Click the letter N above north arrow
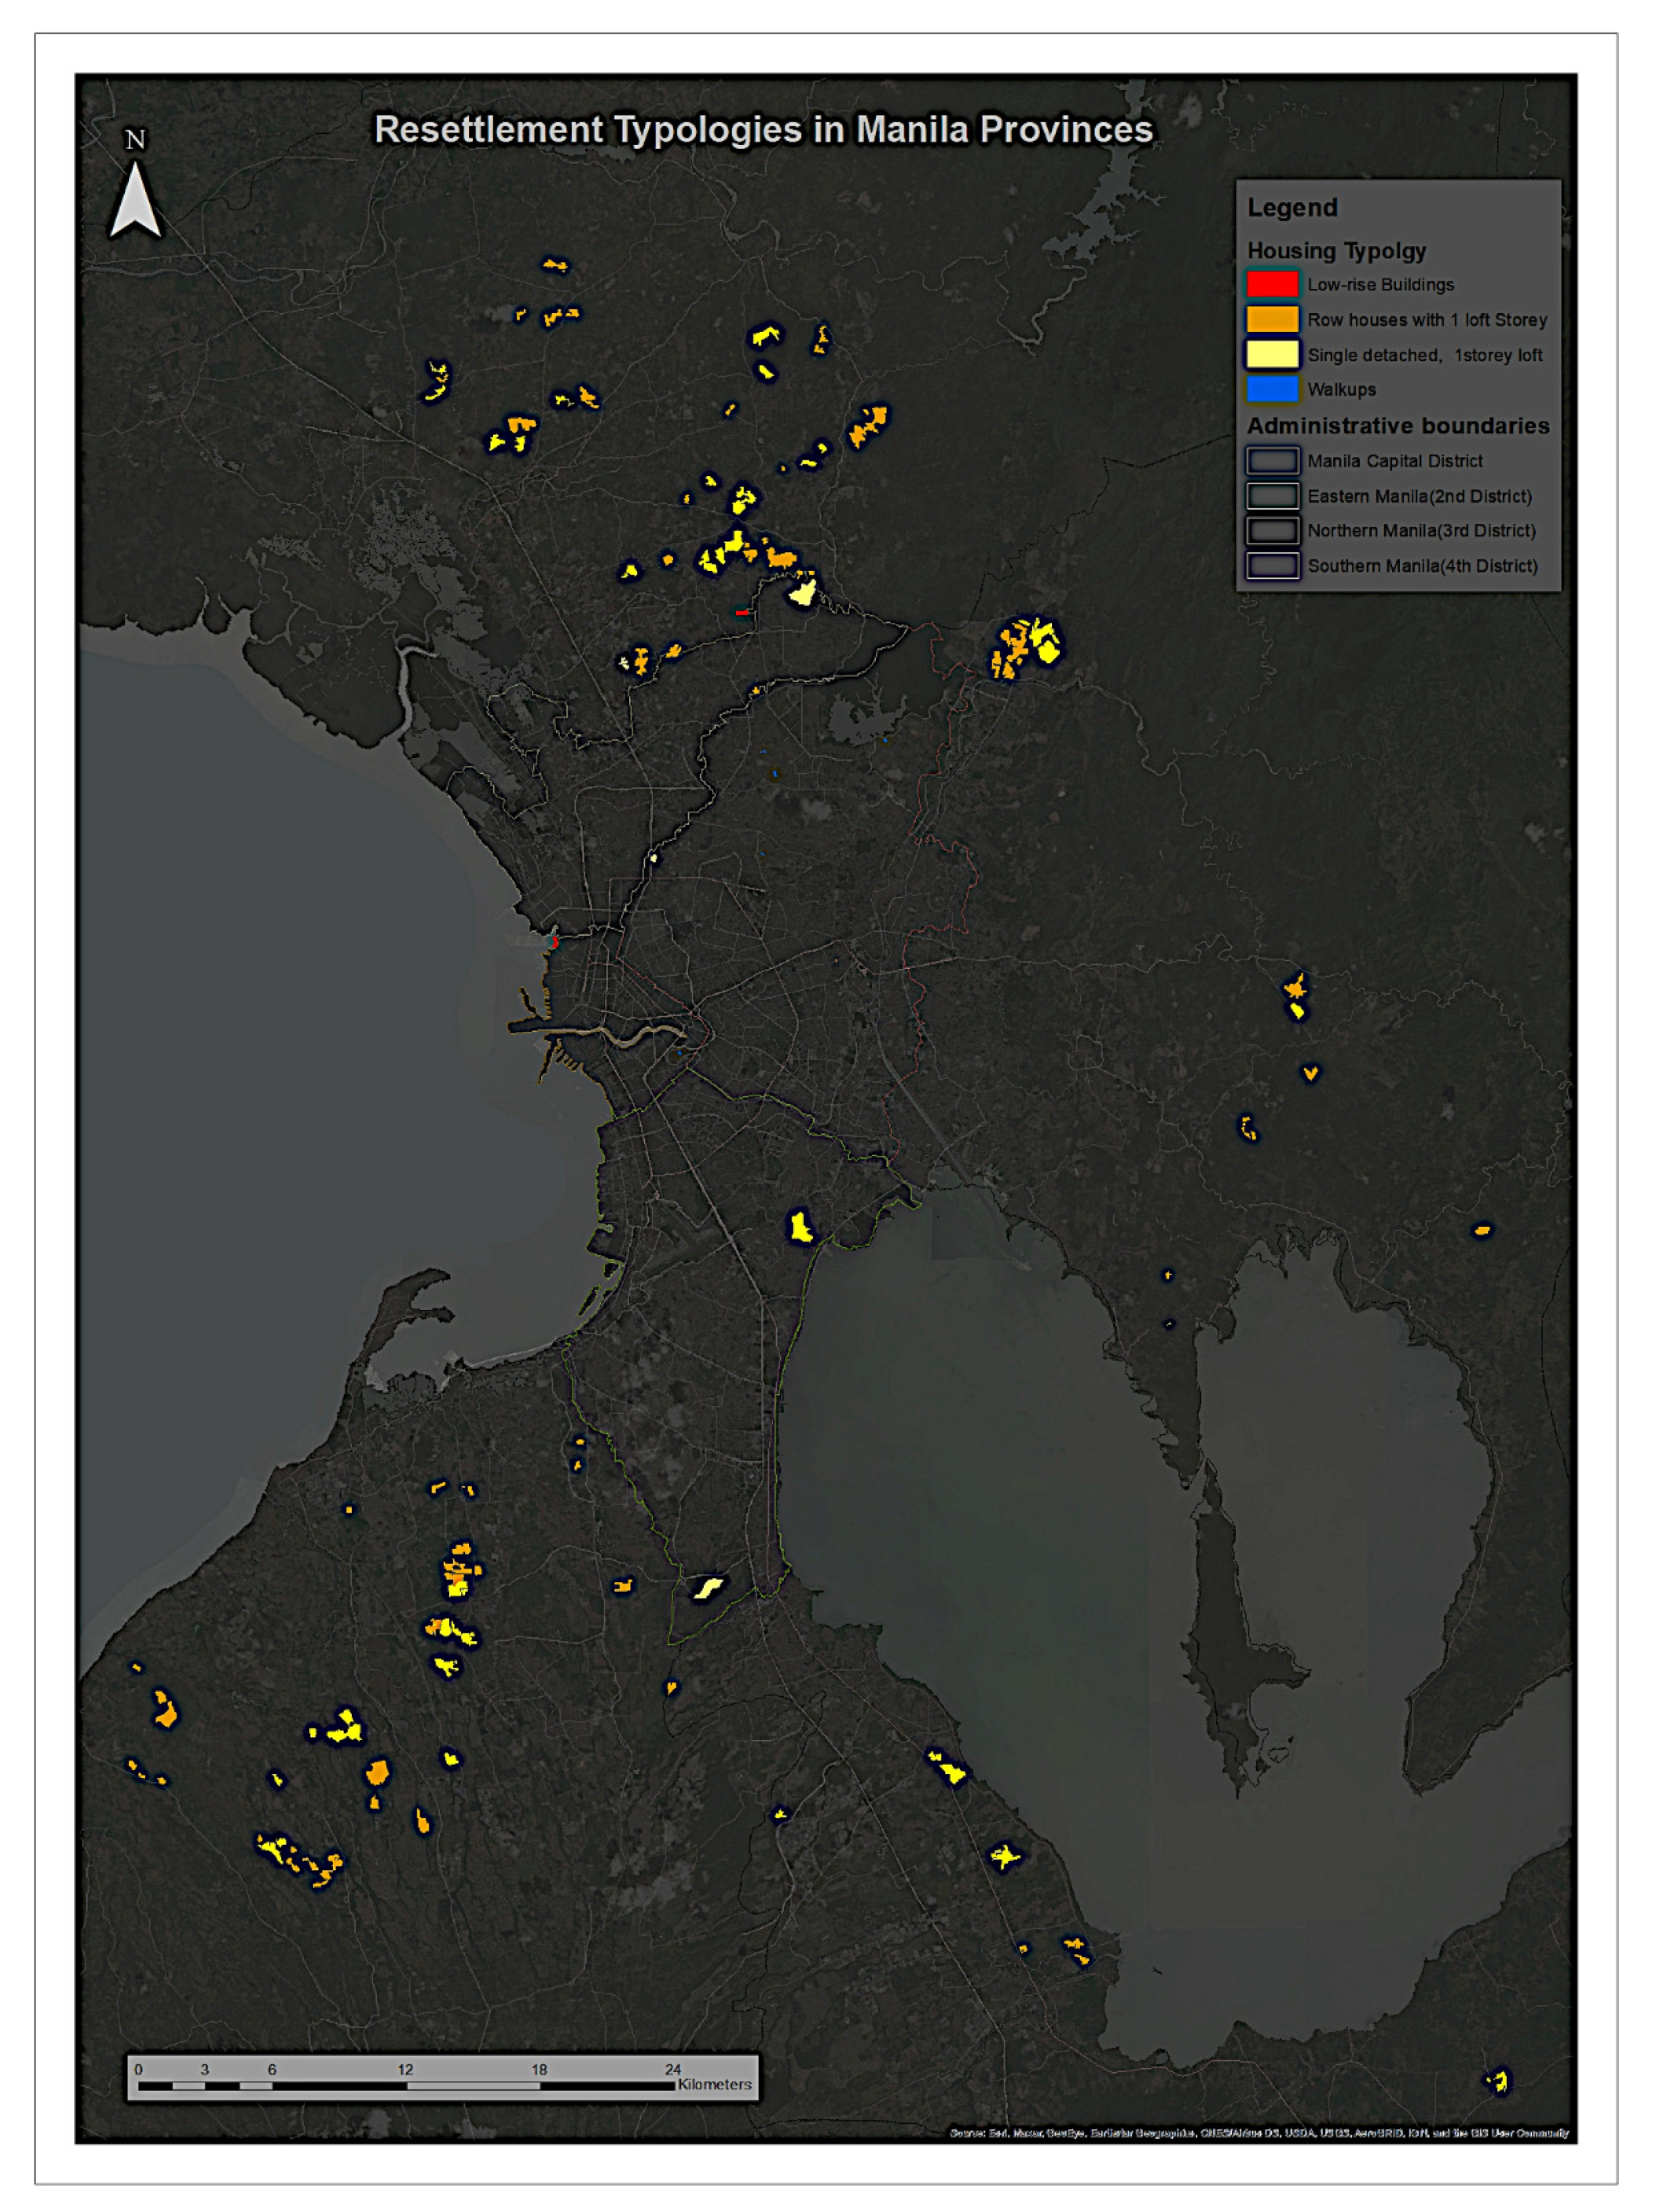 (135, 140)
